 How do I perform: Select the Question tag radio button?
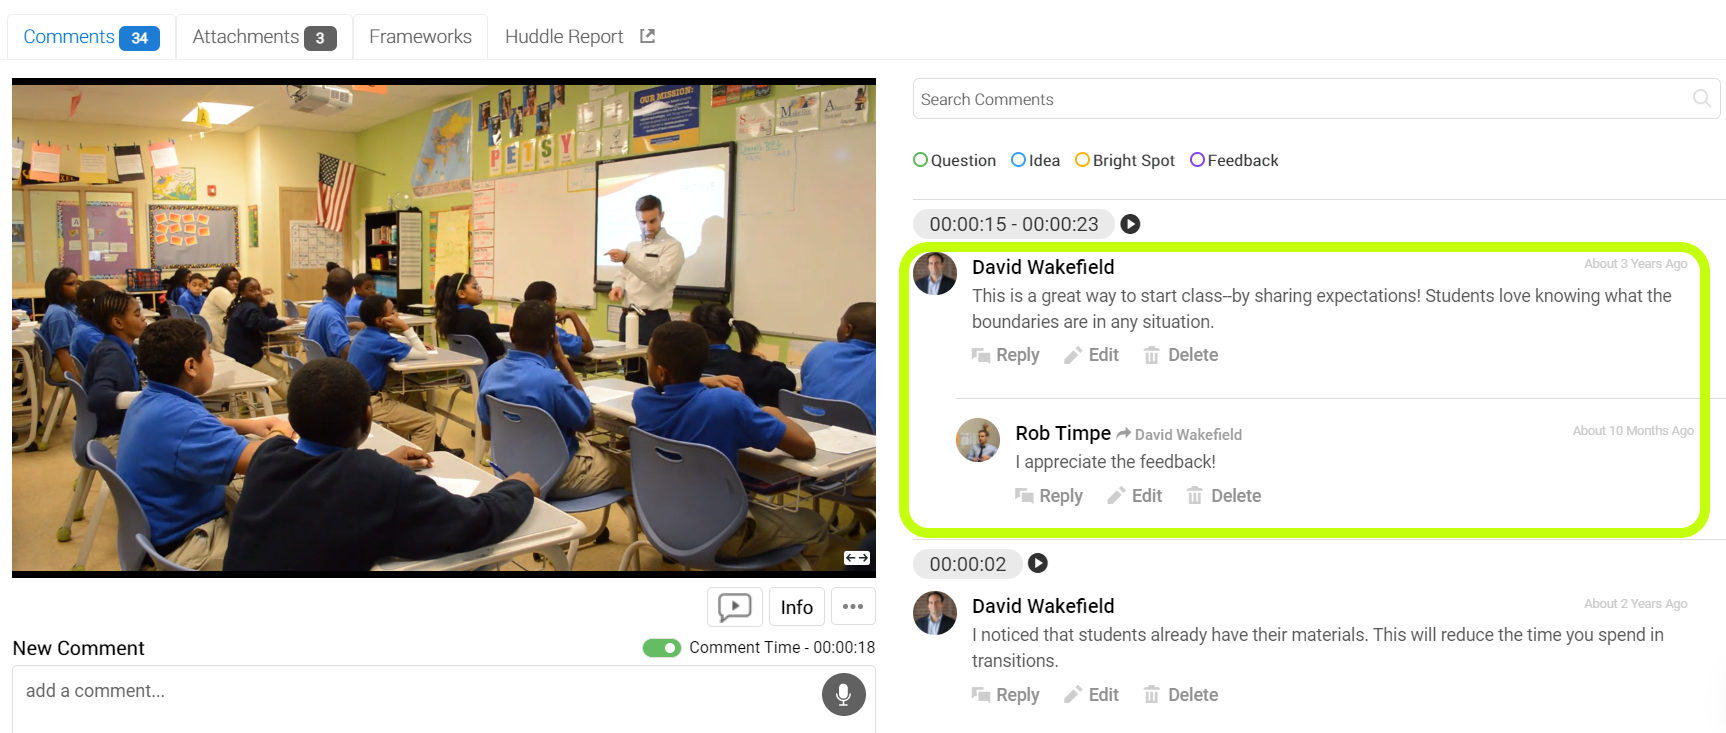coord(920,160)
